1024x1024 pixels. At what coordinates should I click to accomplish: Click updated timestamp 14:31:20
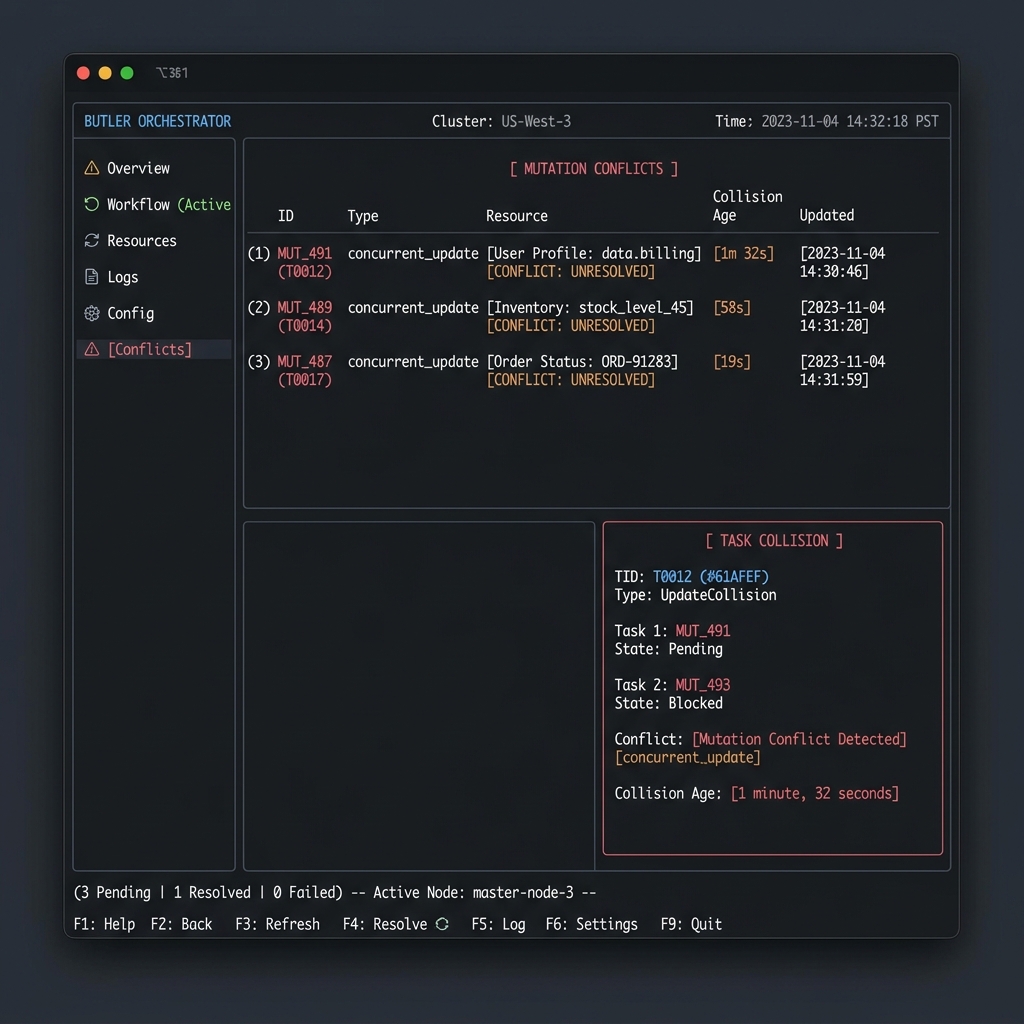tap(835, 326)
